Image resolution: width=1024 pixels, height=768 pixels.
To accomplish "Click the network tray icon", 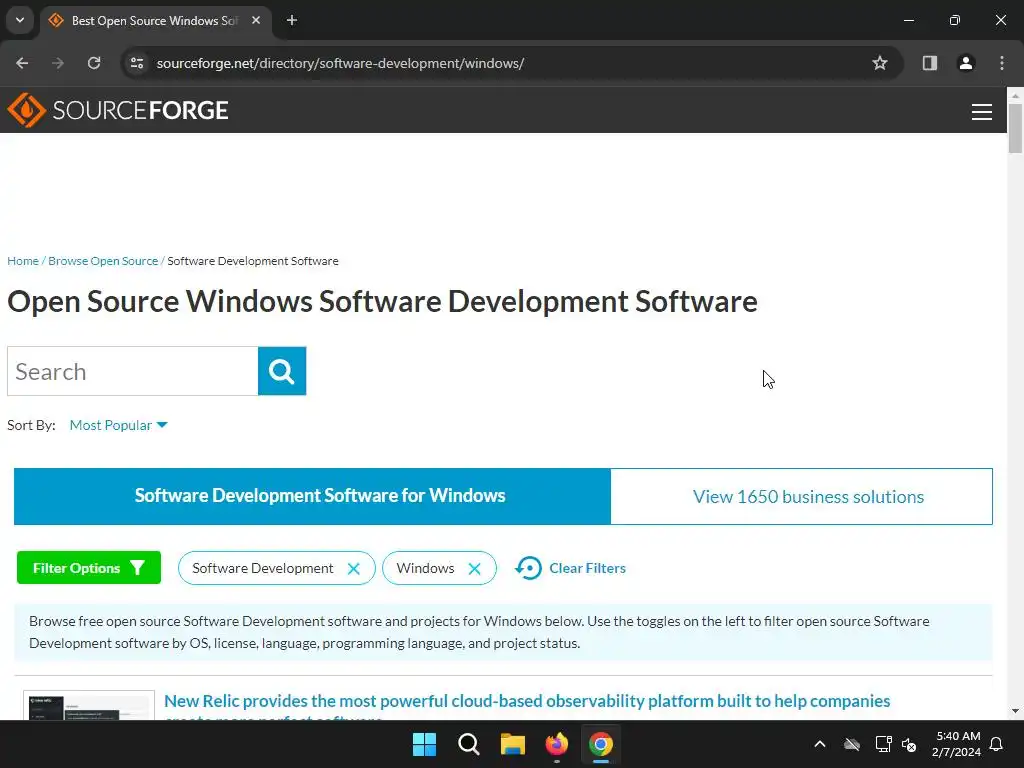I will point(883,744).
